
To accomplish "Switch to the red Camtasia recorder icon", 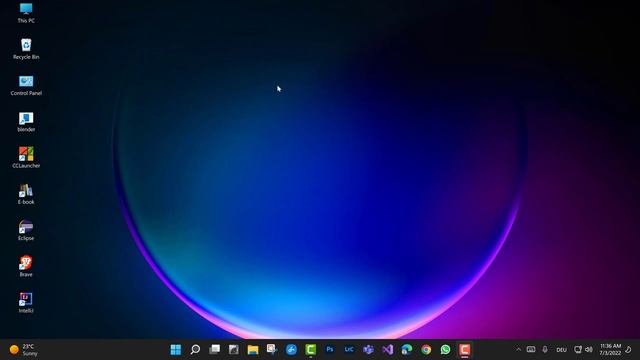I will pyautogui.click(x=464, y=349).
